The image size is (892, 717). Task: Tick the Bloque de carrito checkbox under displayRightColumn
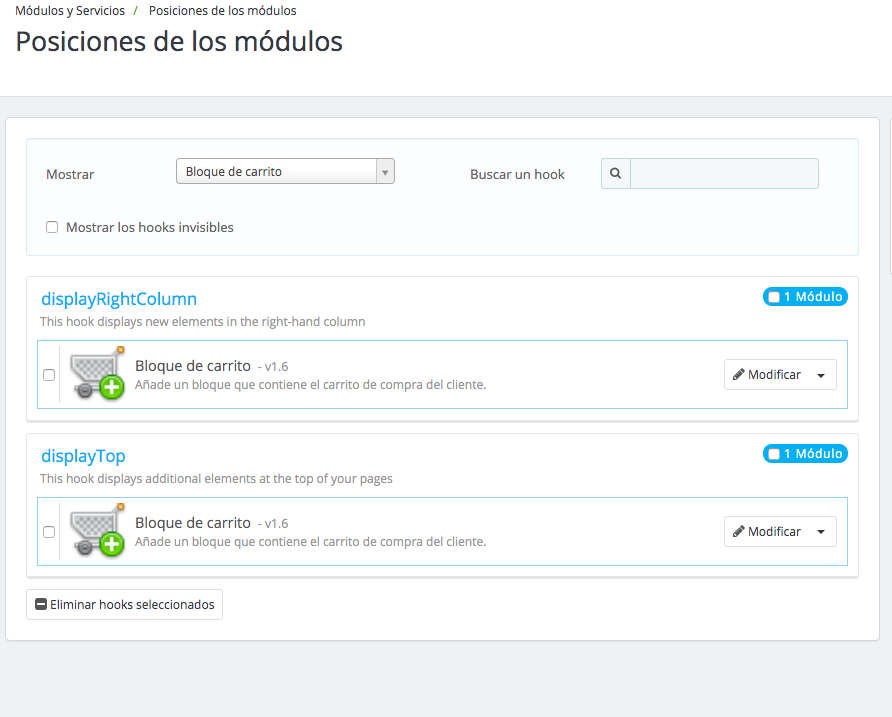coord(49,375)
